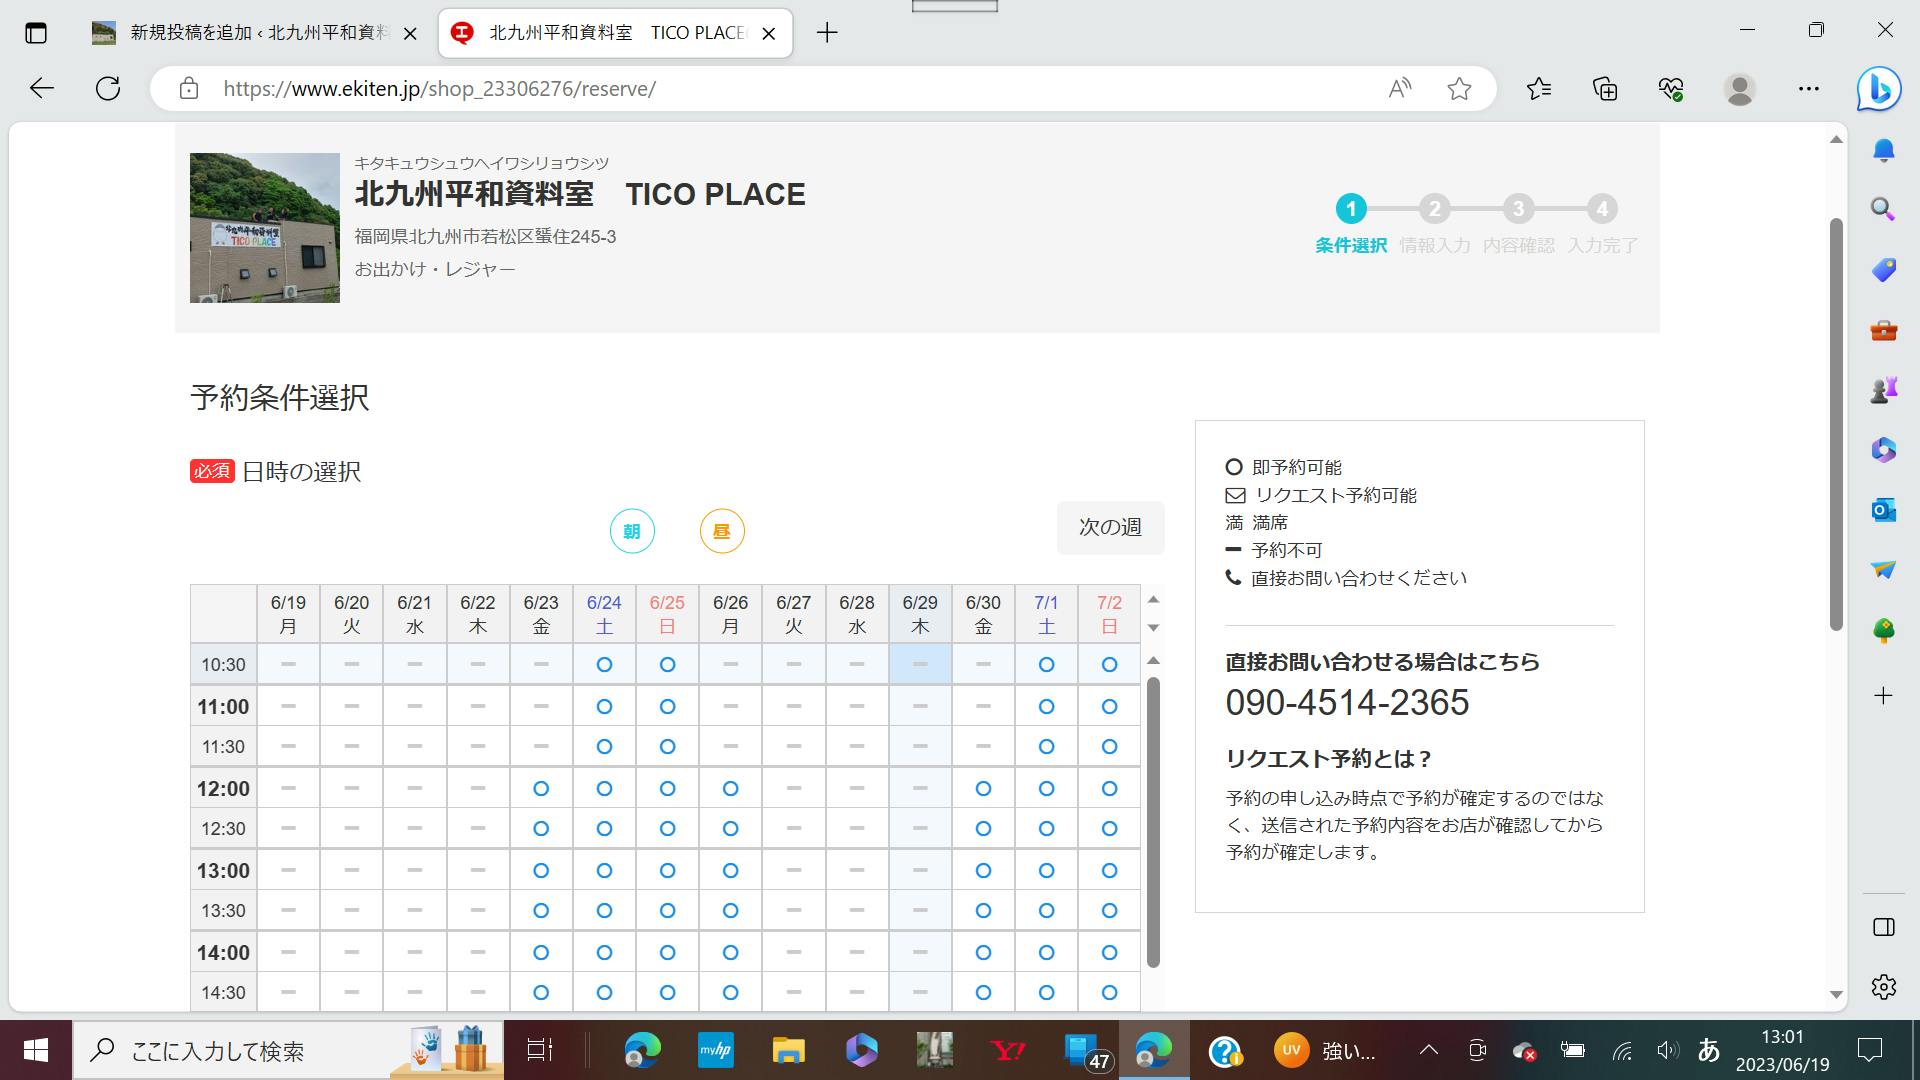Click timetable header scroll down arrow
This screenshot has width=1920, height=1080.
[x=1153, y=628]
